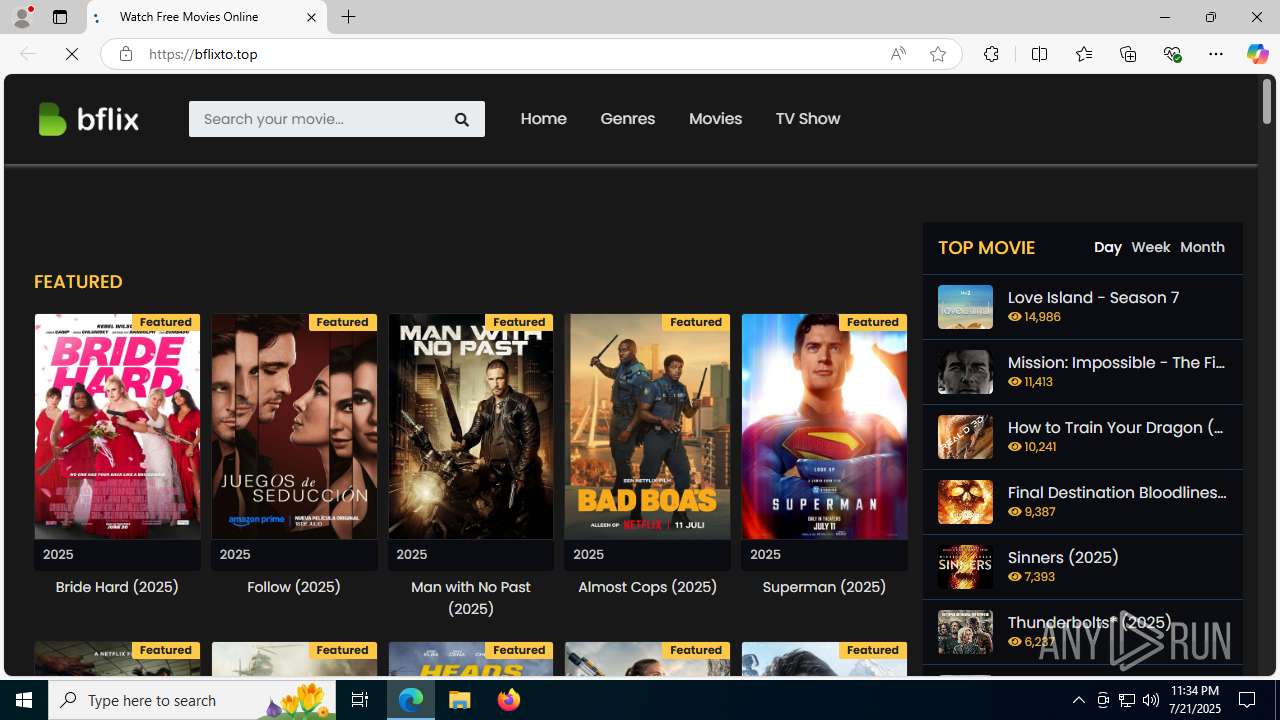Open Task View on the taskbar
This screenshot has width=1280, height=720.
click(359, 700)
